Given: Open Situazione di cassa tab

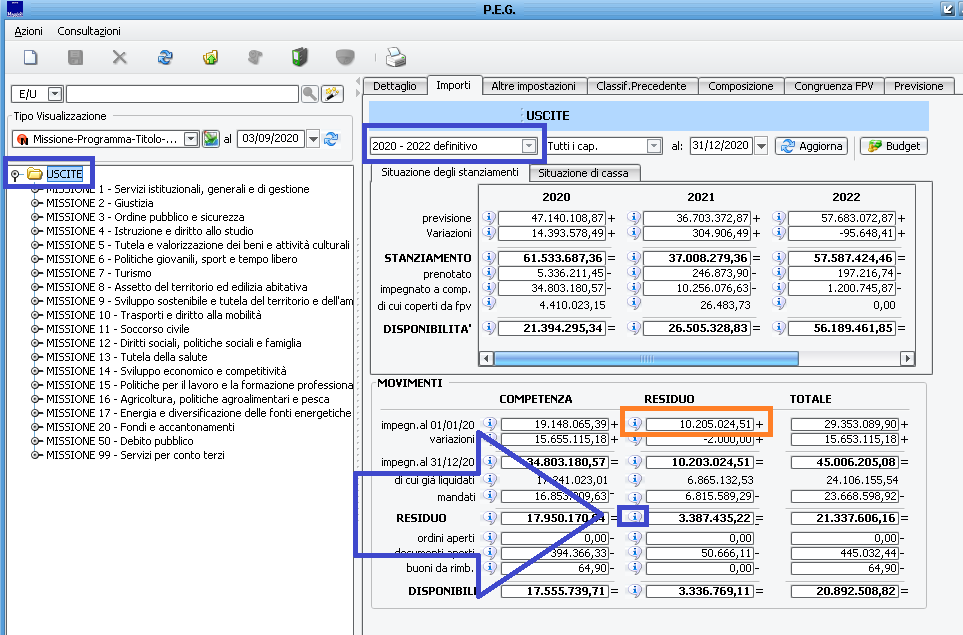Looking at the screenshot, I should pos(583,173).
